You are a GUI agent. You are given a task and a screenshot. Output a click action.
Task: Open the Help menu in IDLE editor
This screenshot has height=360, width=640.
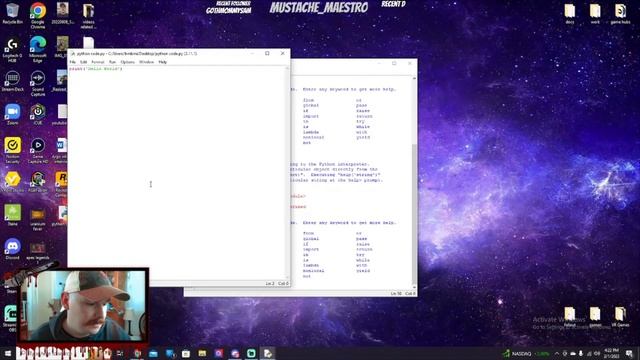coord(162,62)
